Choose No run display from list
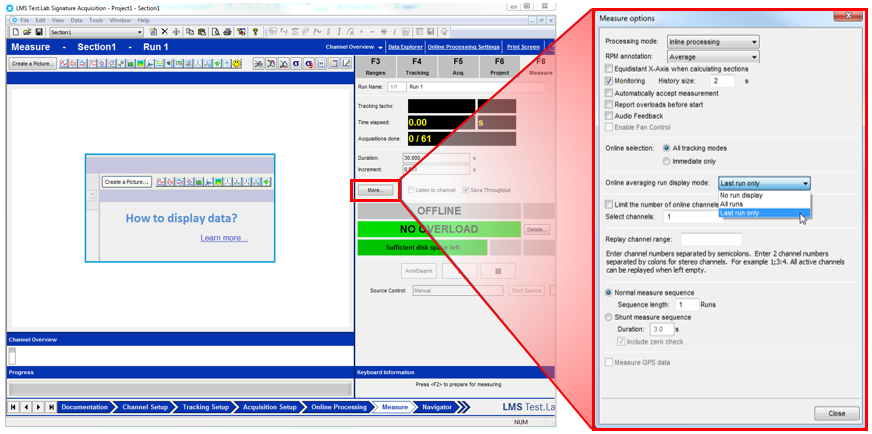 coord(764,195)
